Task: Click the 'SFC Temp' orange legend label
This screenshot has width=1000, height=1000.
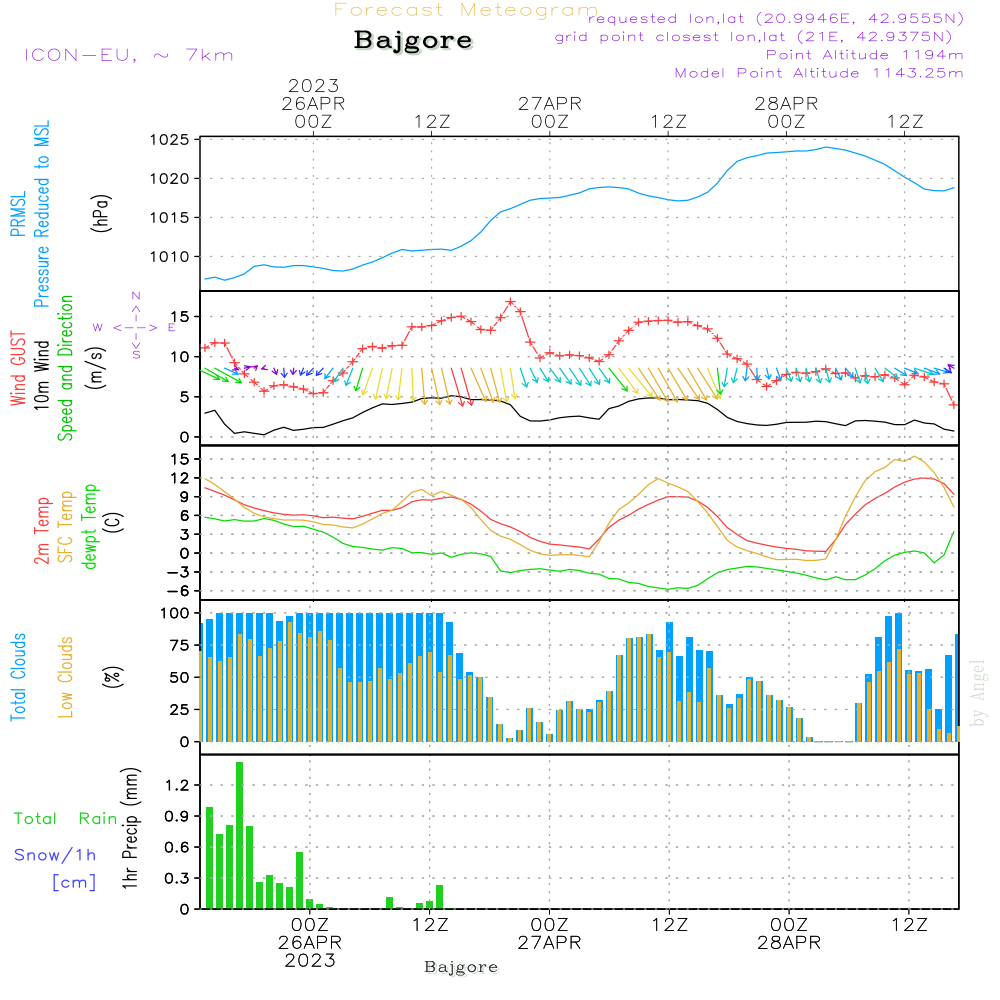Action: click(66, 527)
